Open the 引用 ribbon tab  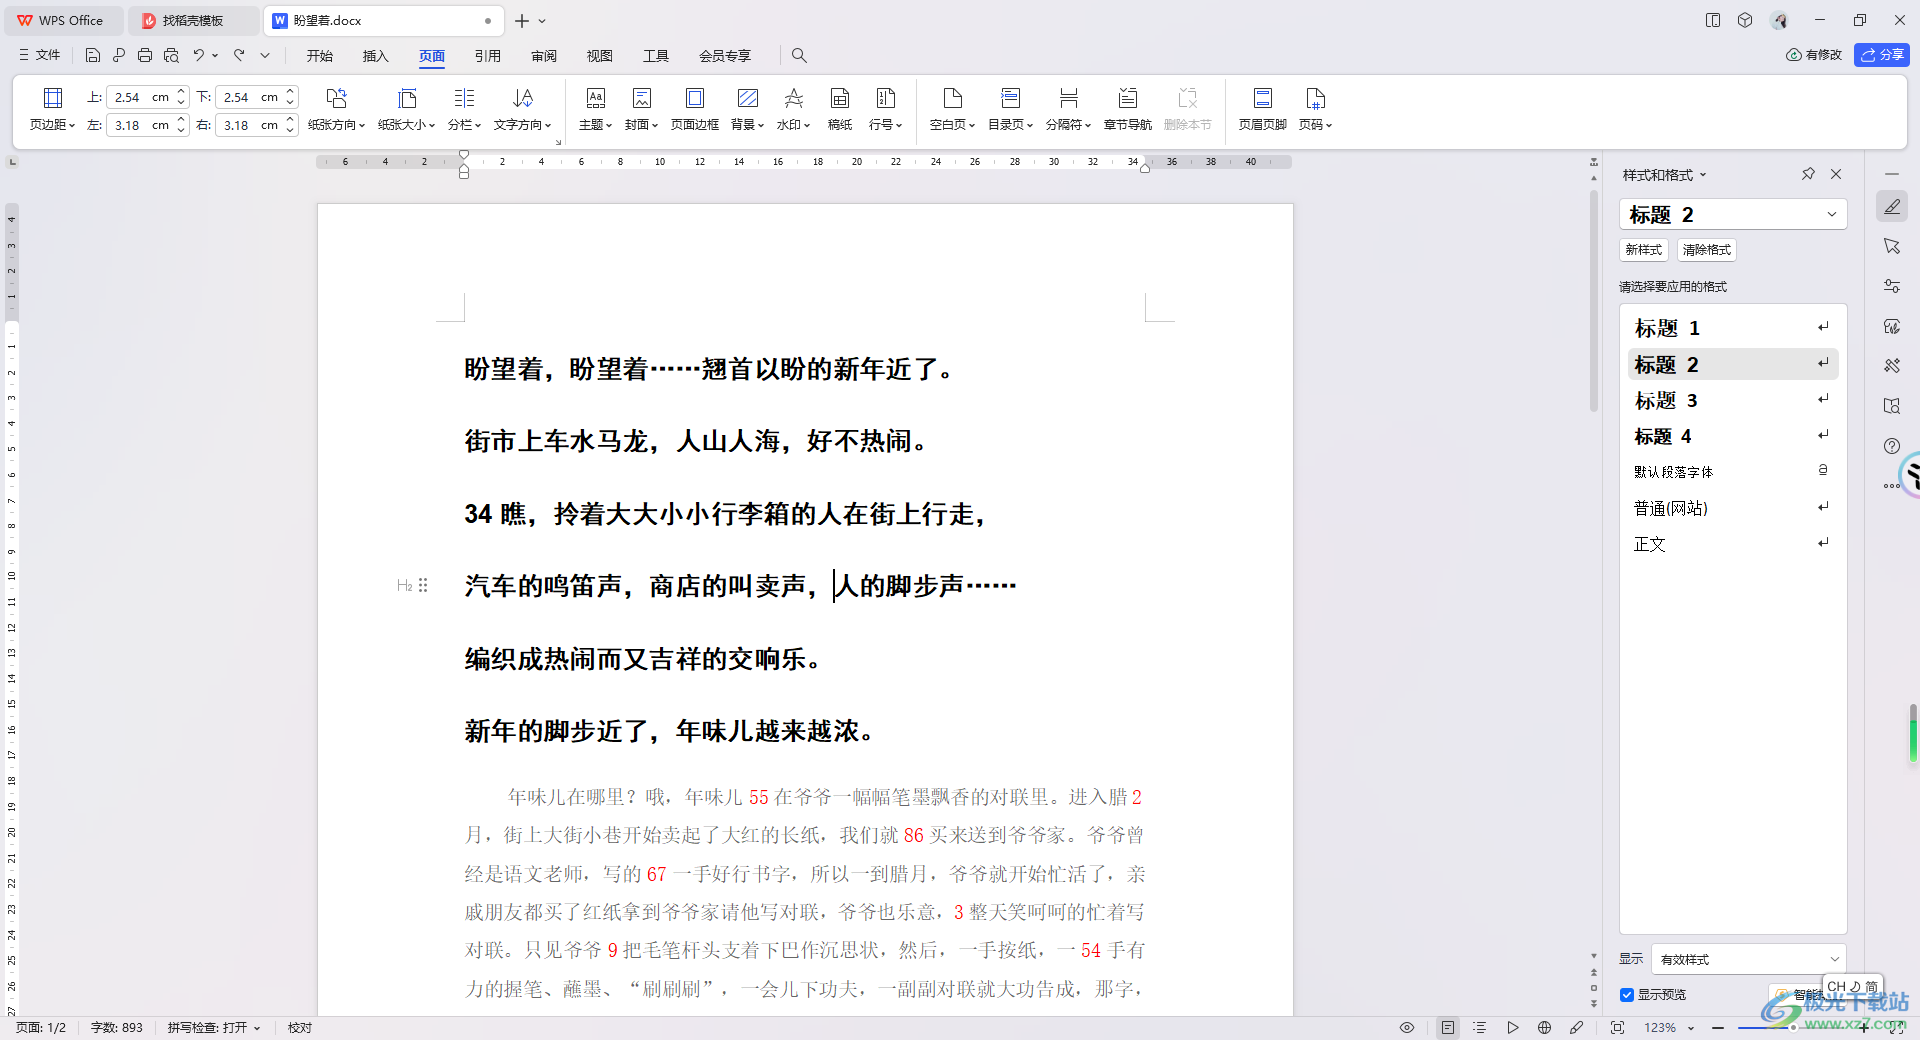coord(488,55)
